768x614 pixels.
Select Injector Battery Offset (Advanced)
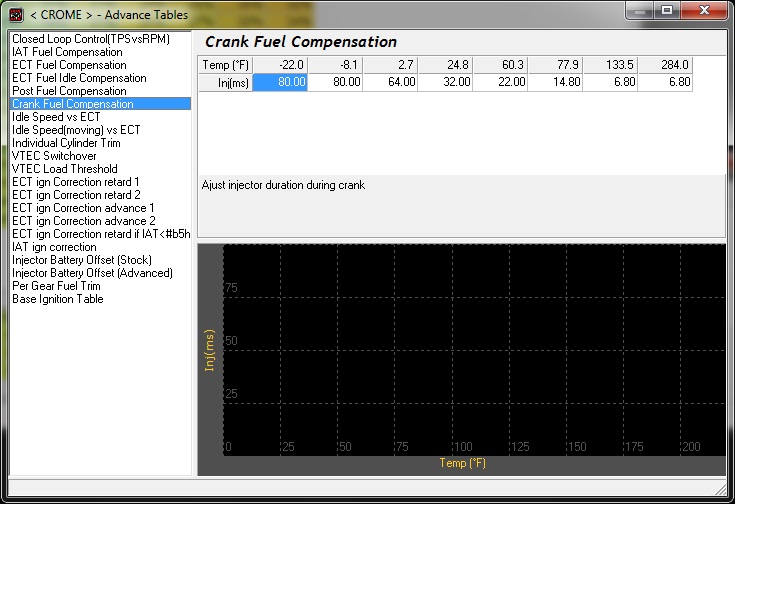92,273
